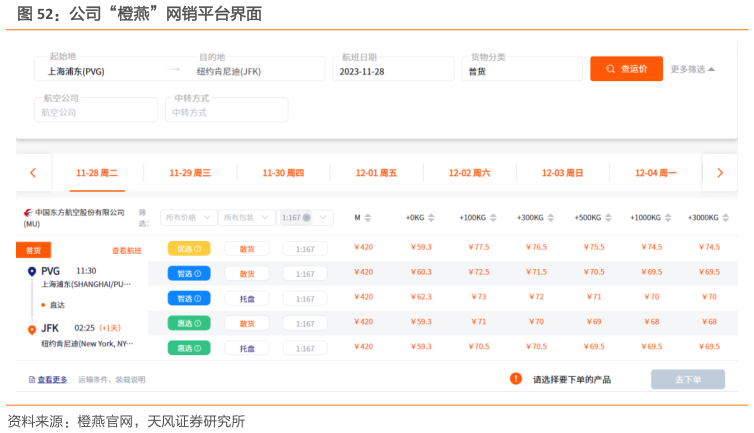Click the 1:167 box in the 优选 row
This screenshot has width=754, height=433.
[305, 249]
